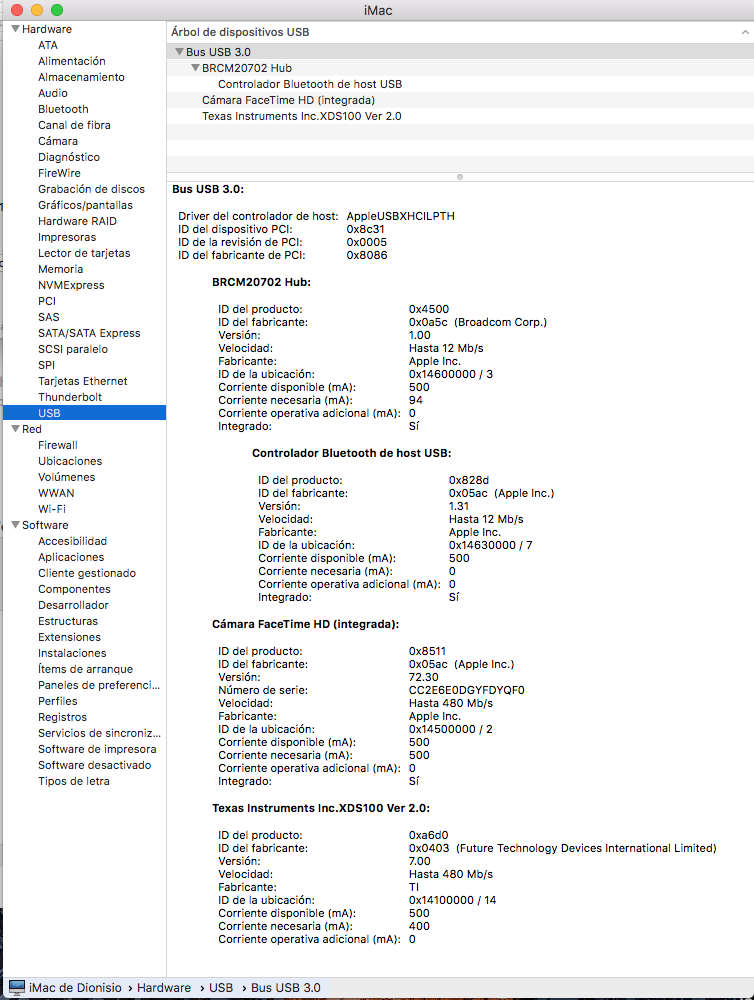
Task: Select SCSI paralelo entry
Action: tap(73, 349)
